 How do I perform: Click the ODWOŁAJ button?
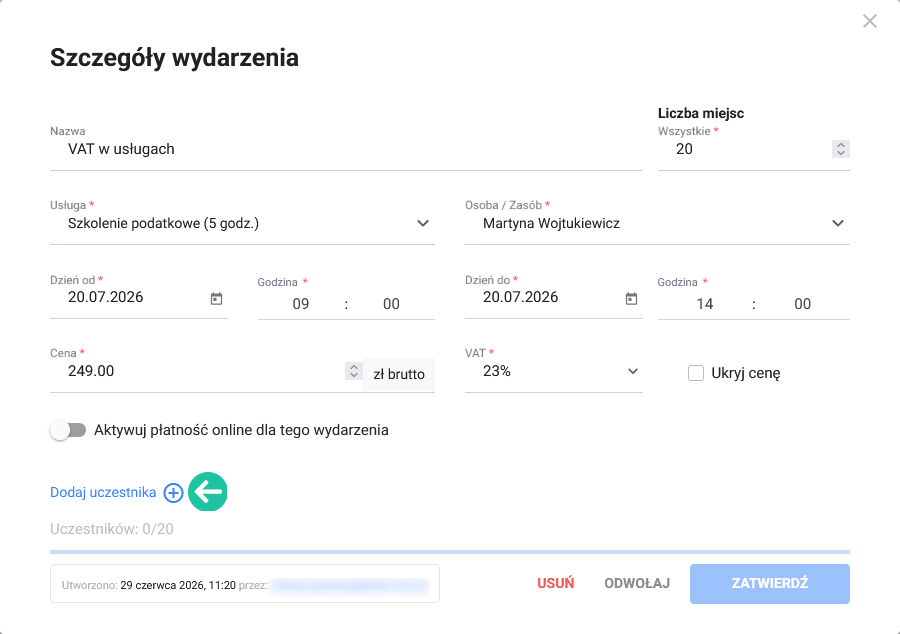pos(637,584)
